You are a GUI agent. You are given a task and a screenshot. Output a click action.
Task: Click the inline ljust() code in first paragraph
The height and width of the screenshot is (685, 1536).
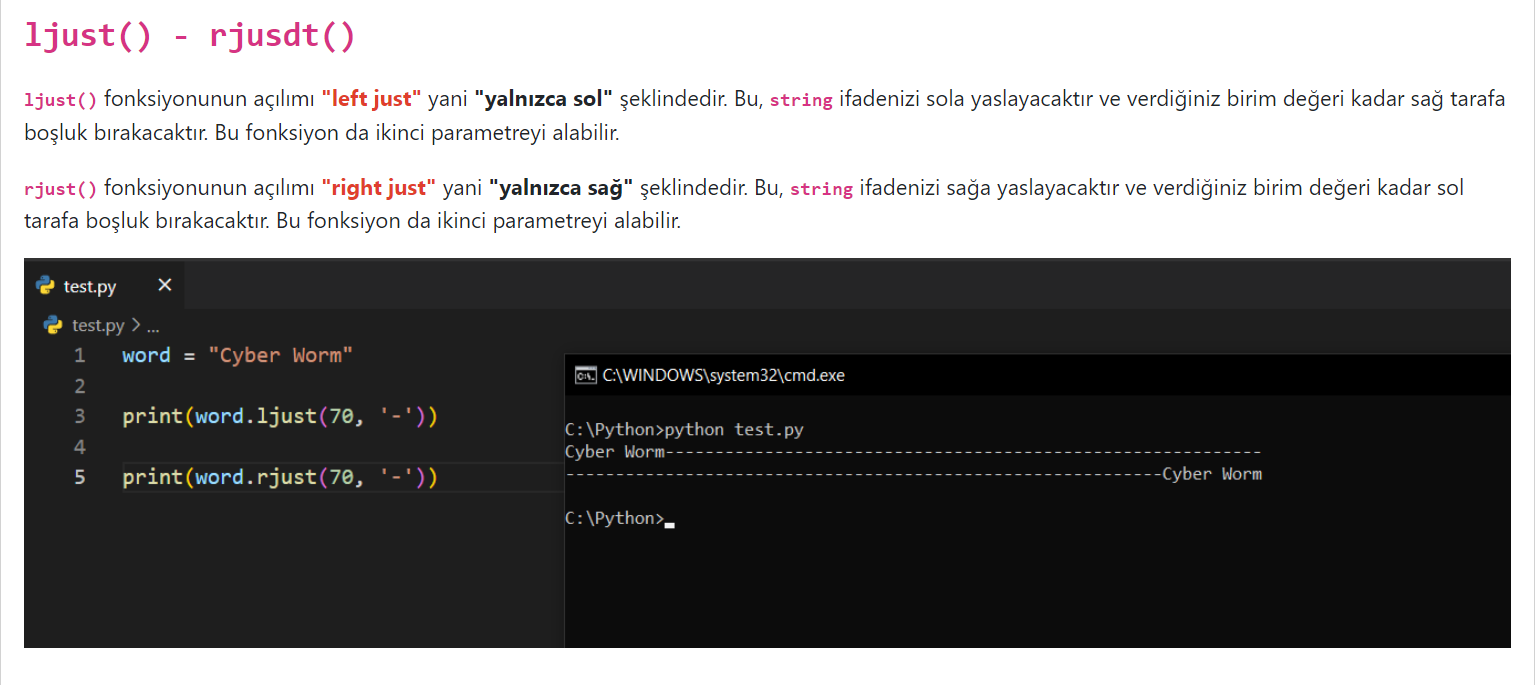pos(61,100)
